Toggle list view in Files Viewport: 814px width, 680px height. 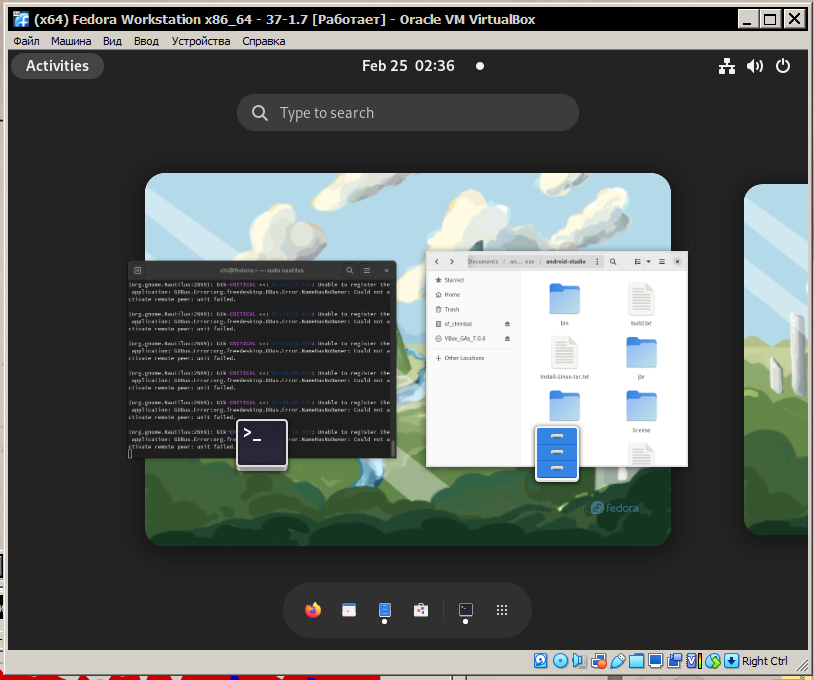pyautogui.click(x=637, y=262)
